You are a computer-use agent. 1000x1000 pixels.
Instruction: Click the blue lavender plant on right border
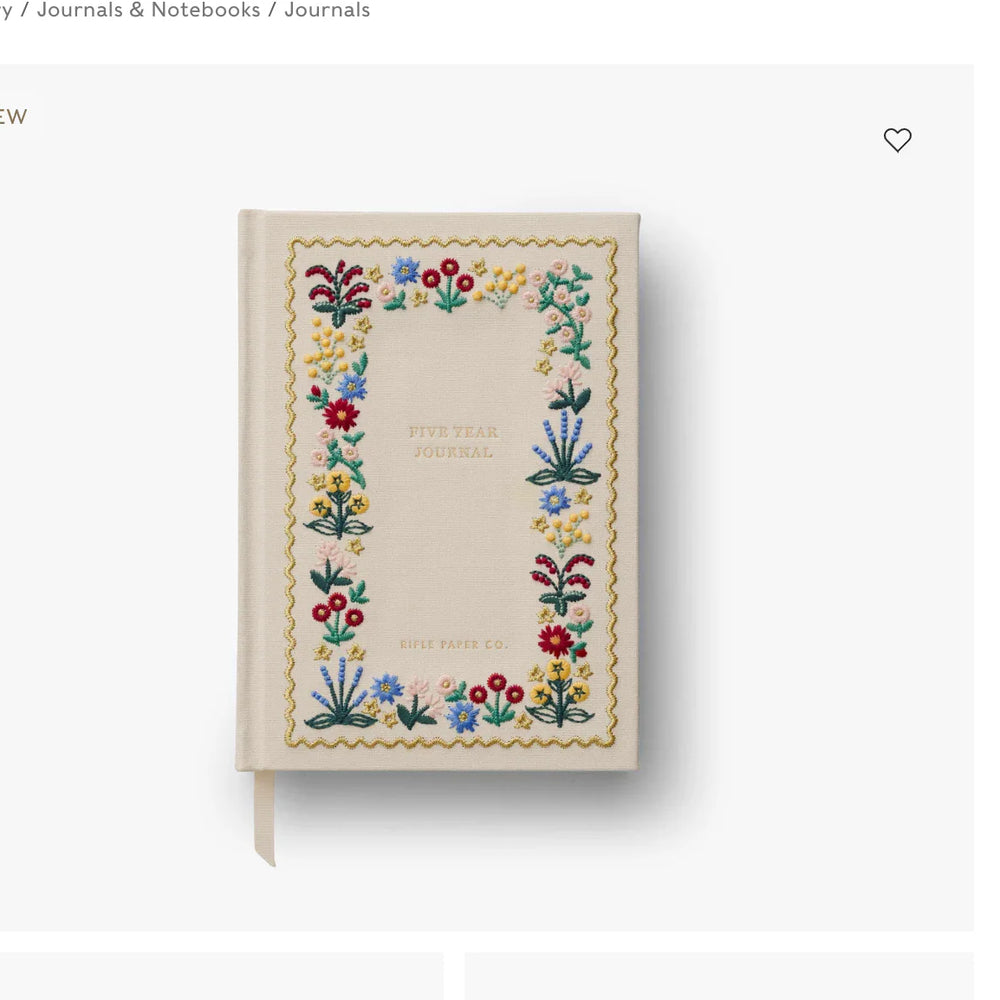[x=562, y=448]
